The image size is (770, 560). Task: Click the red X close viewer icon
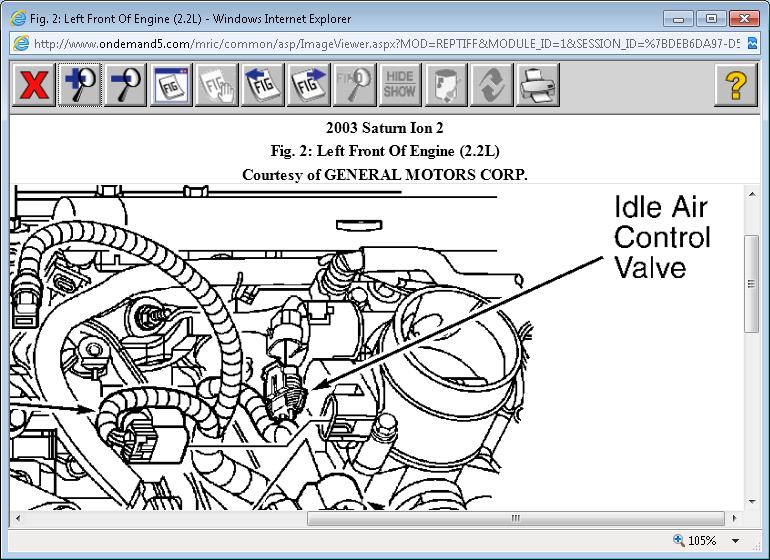click(33, 86)
